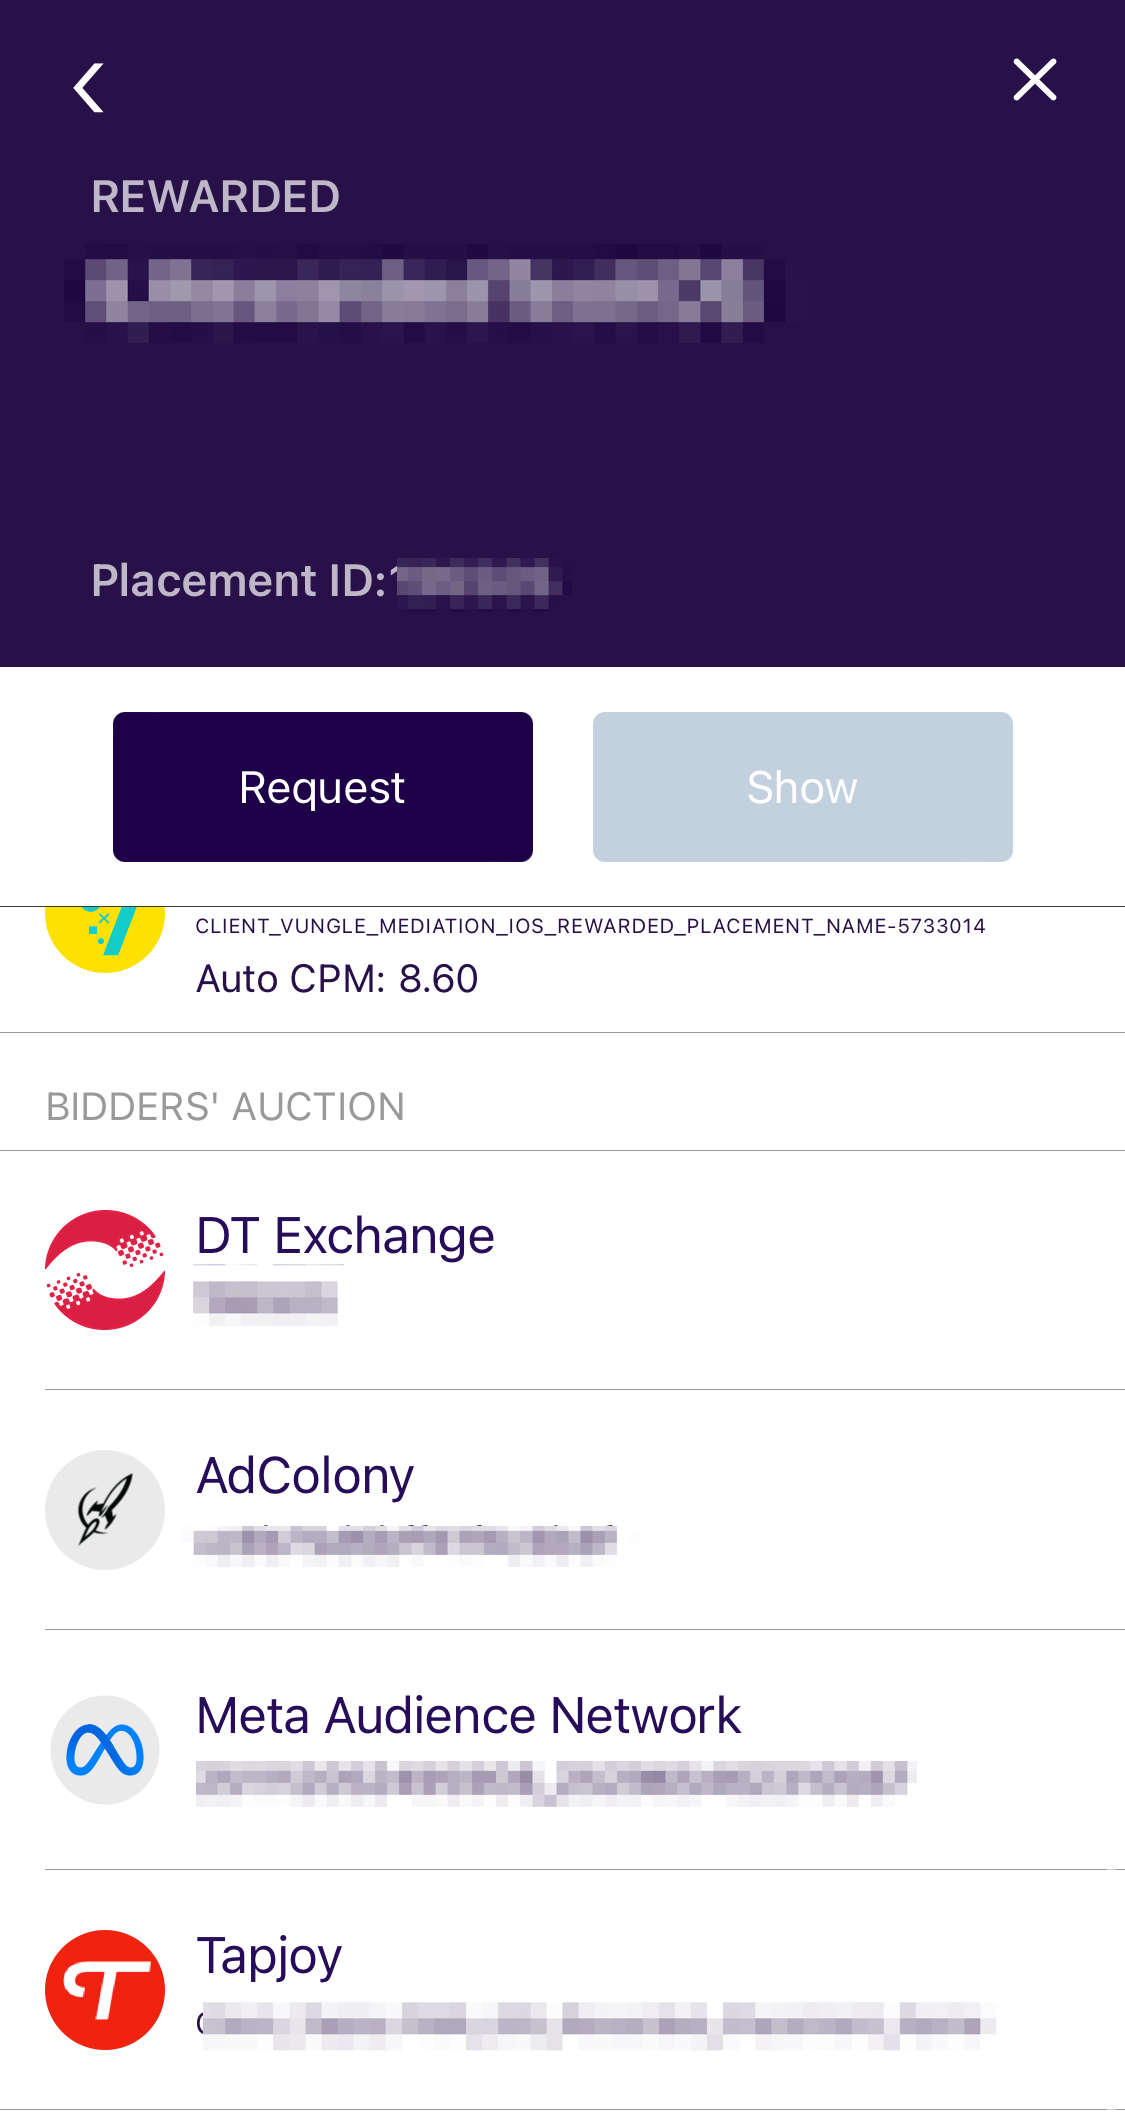Image resolution: width=1125 pixels, height=2113 pixels.
Task: Tap the Tapjoy red logo icon
Action: 105,1990
